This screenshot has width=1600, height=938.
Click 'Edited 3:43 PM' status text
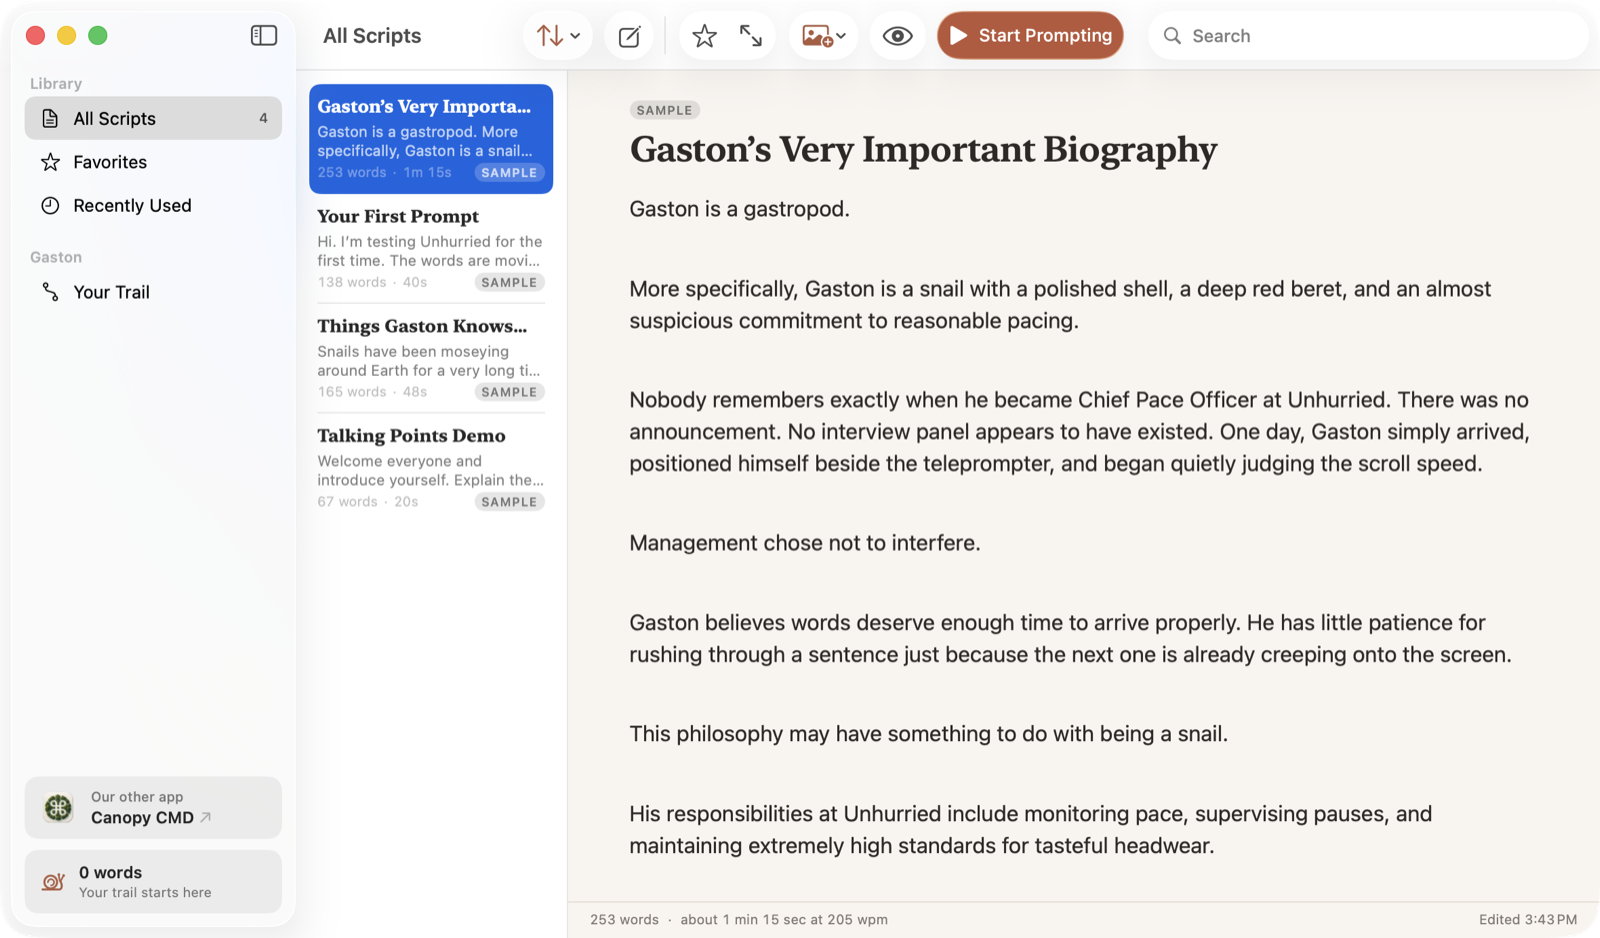pos(1528,920)
